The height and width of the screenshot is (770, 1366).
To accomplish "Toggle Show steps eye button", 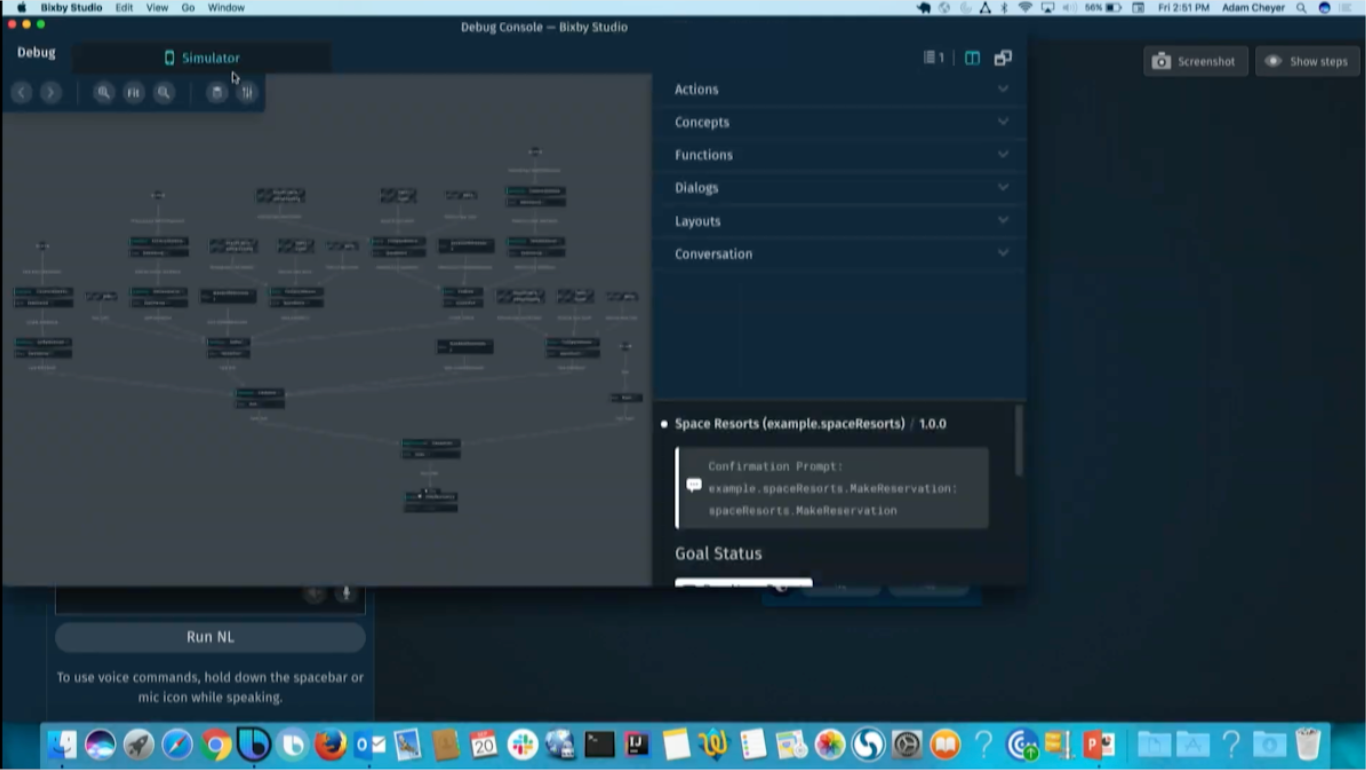I will 1307,61.
